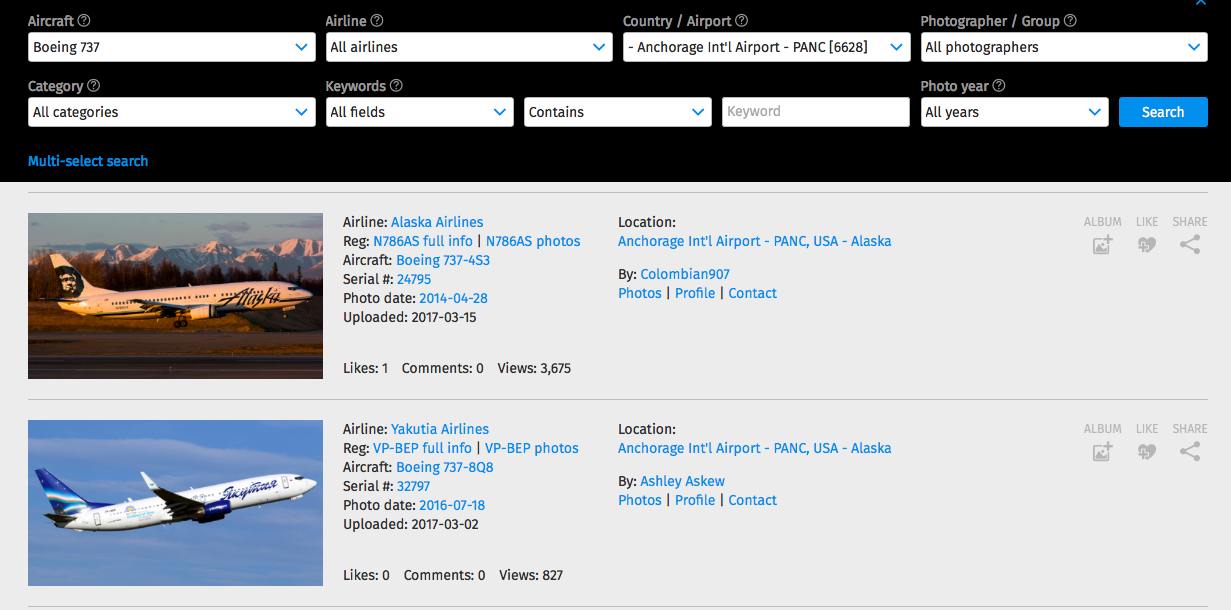Open Boeing 737-8Q8 aircraft link
1231x610 pixels.
click(x=445, y=467)
